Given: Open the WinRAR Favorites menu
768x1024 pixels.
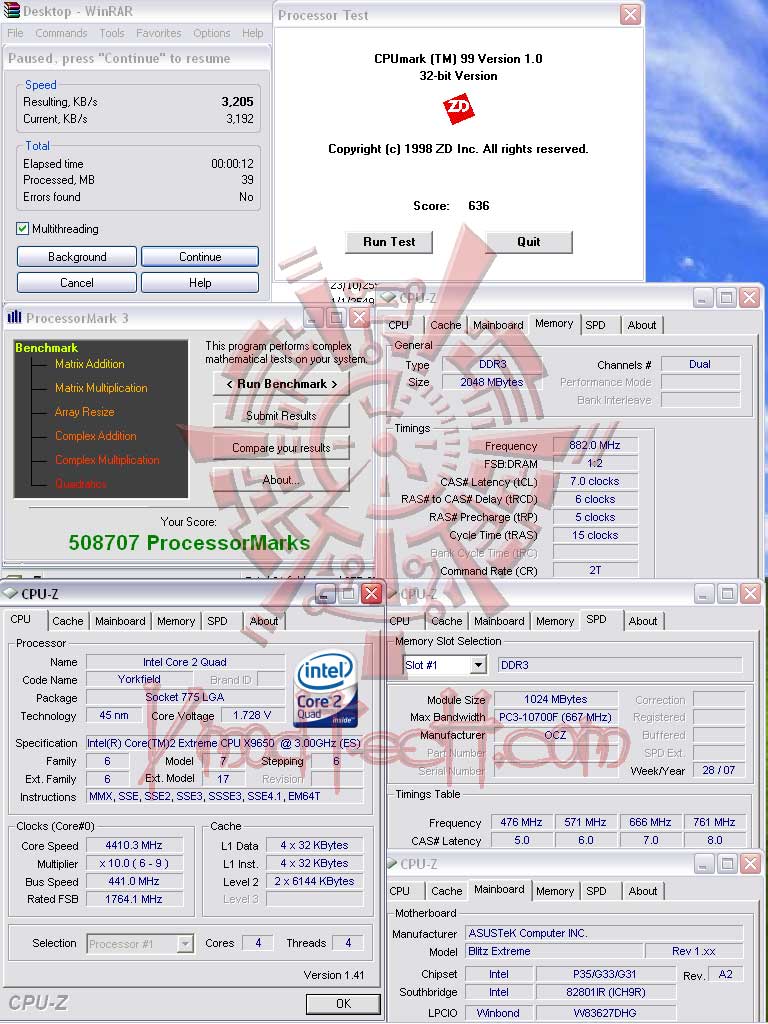Looking at the screenshot, I should pyautogui.click(x=159, y=33).
